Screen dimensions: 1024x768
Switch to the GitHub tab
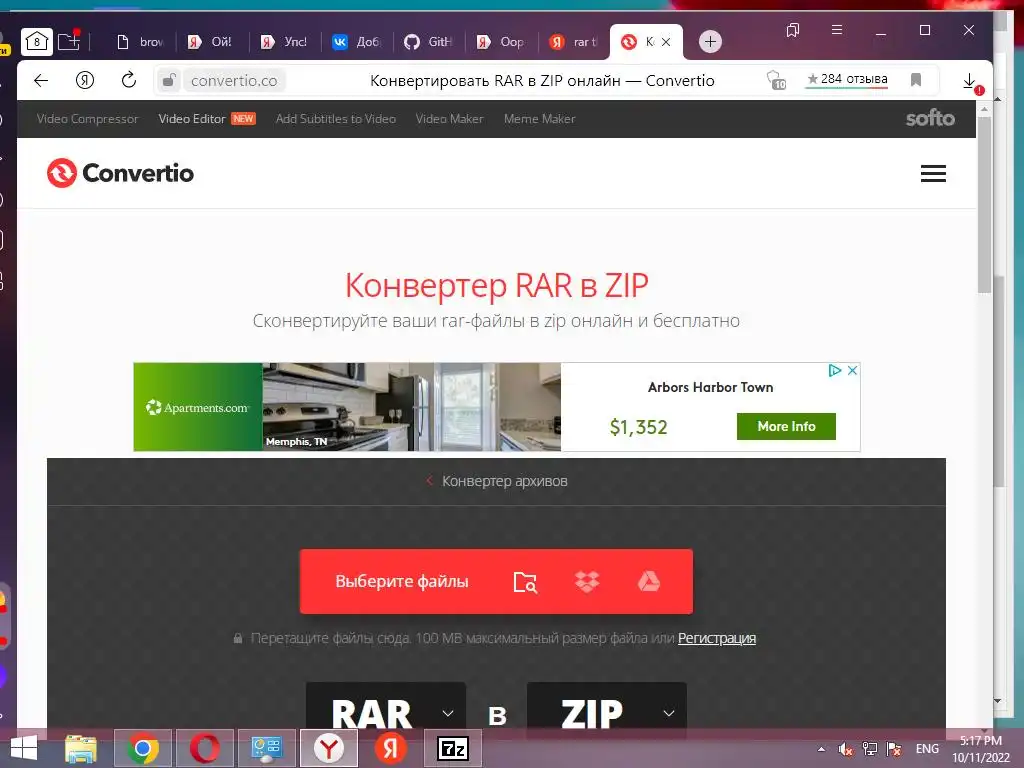[428, 42]
